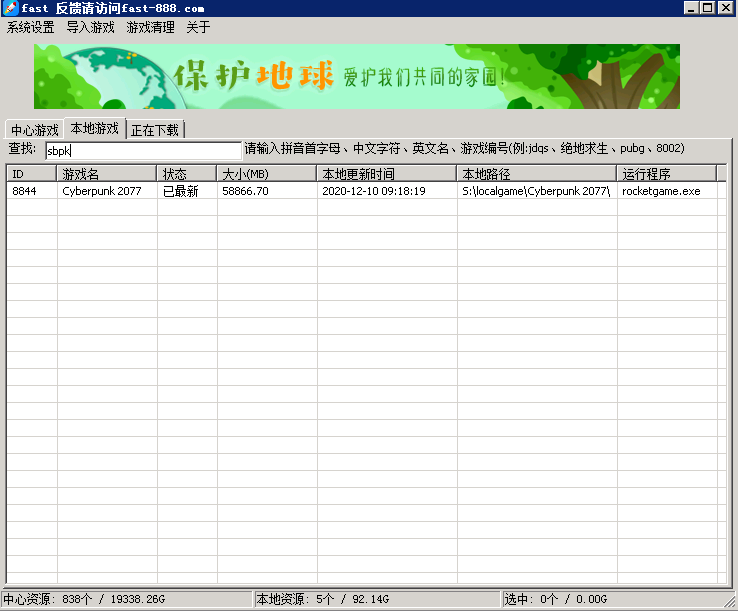
Task: Switch to the 本地游戏 tab
Action: click(95, 128)
